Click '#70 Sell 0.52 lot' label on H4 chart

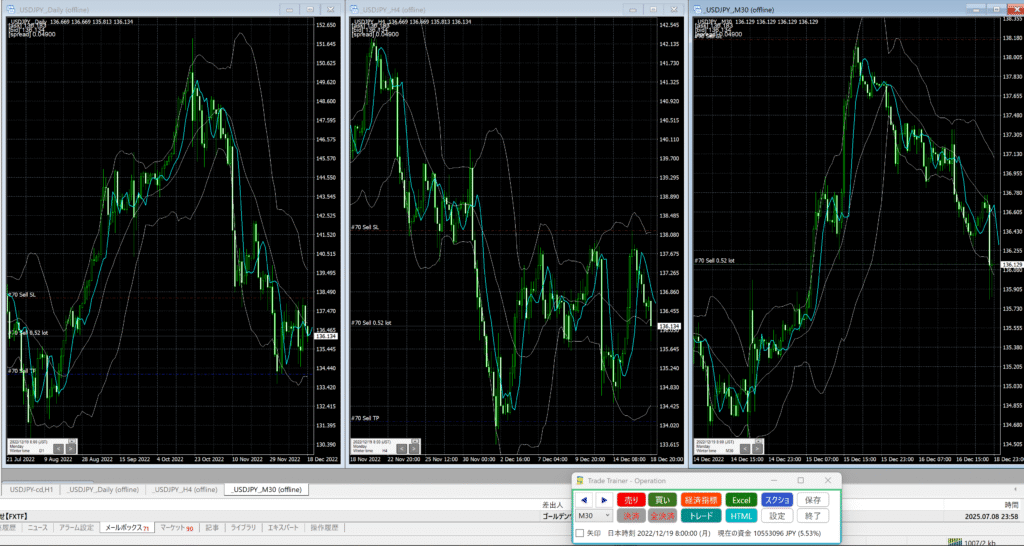(x=371, y=323)
